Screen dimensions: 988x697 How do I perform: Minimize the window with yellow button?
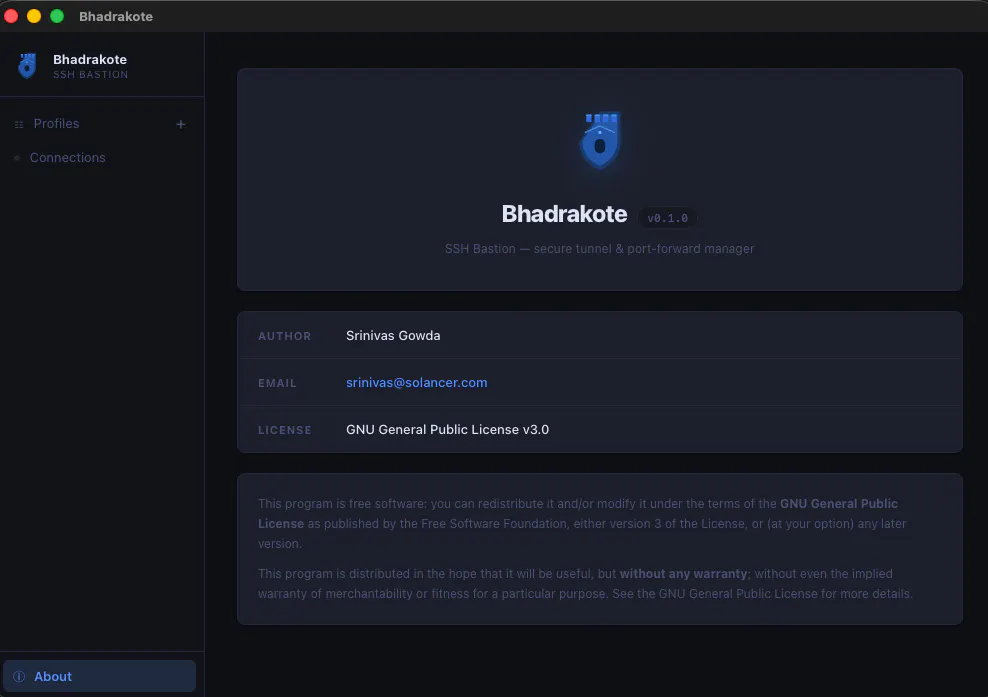34,16
